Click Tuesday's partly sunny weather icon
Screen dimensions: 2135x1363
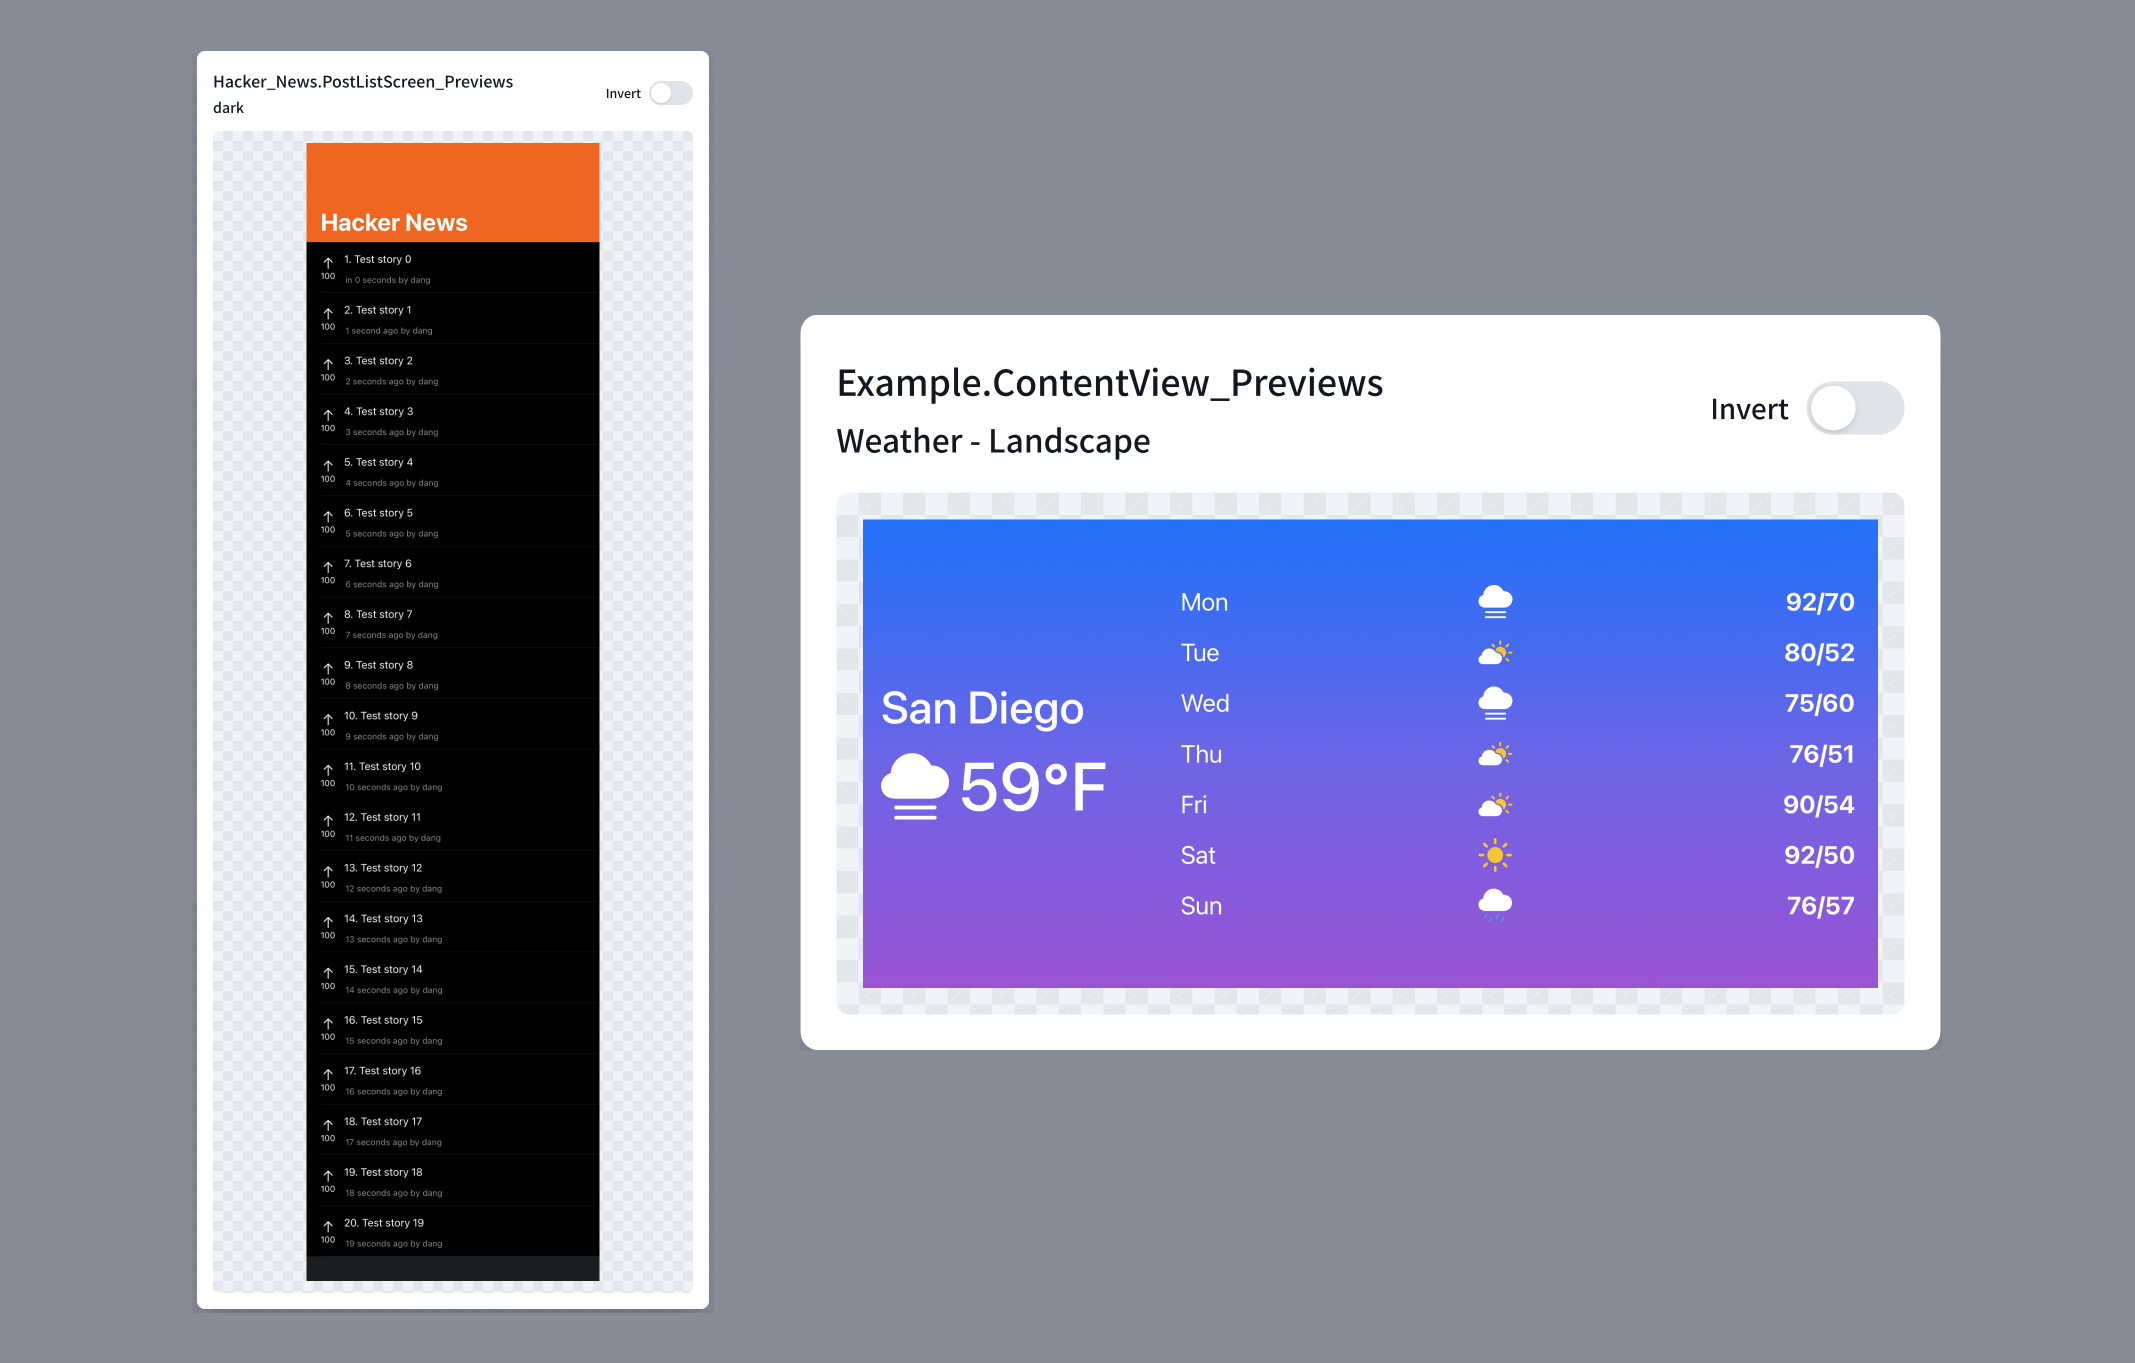click(x=1494, y=652)
